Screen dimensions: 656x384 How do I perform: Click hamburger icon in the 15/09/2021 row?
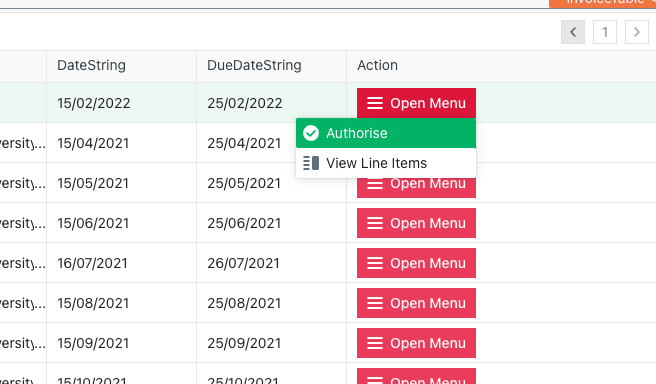375,343
